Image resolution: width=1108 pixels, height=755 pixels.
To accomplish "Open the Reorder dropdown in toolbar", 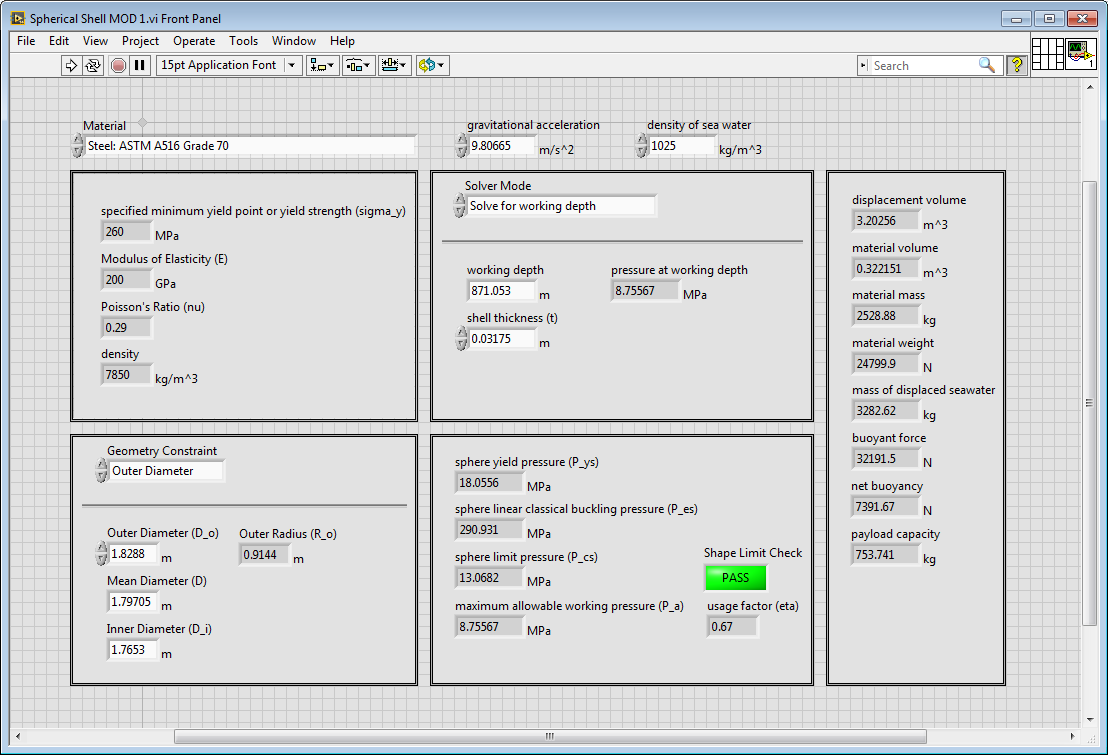I will pos(432,65).
